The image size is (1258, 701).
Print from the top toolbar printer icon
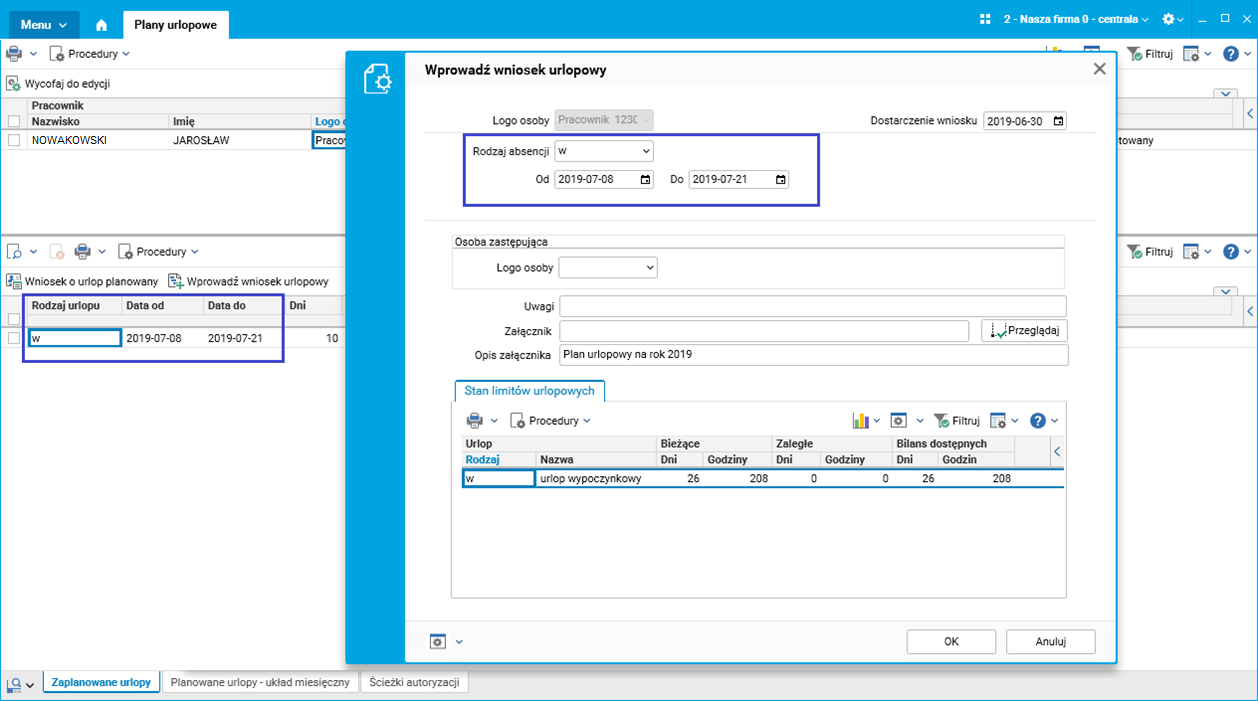(x=14, y=54)
